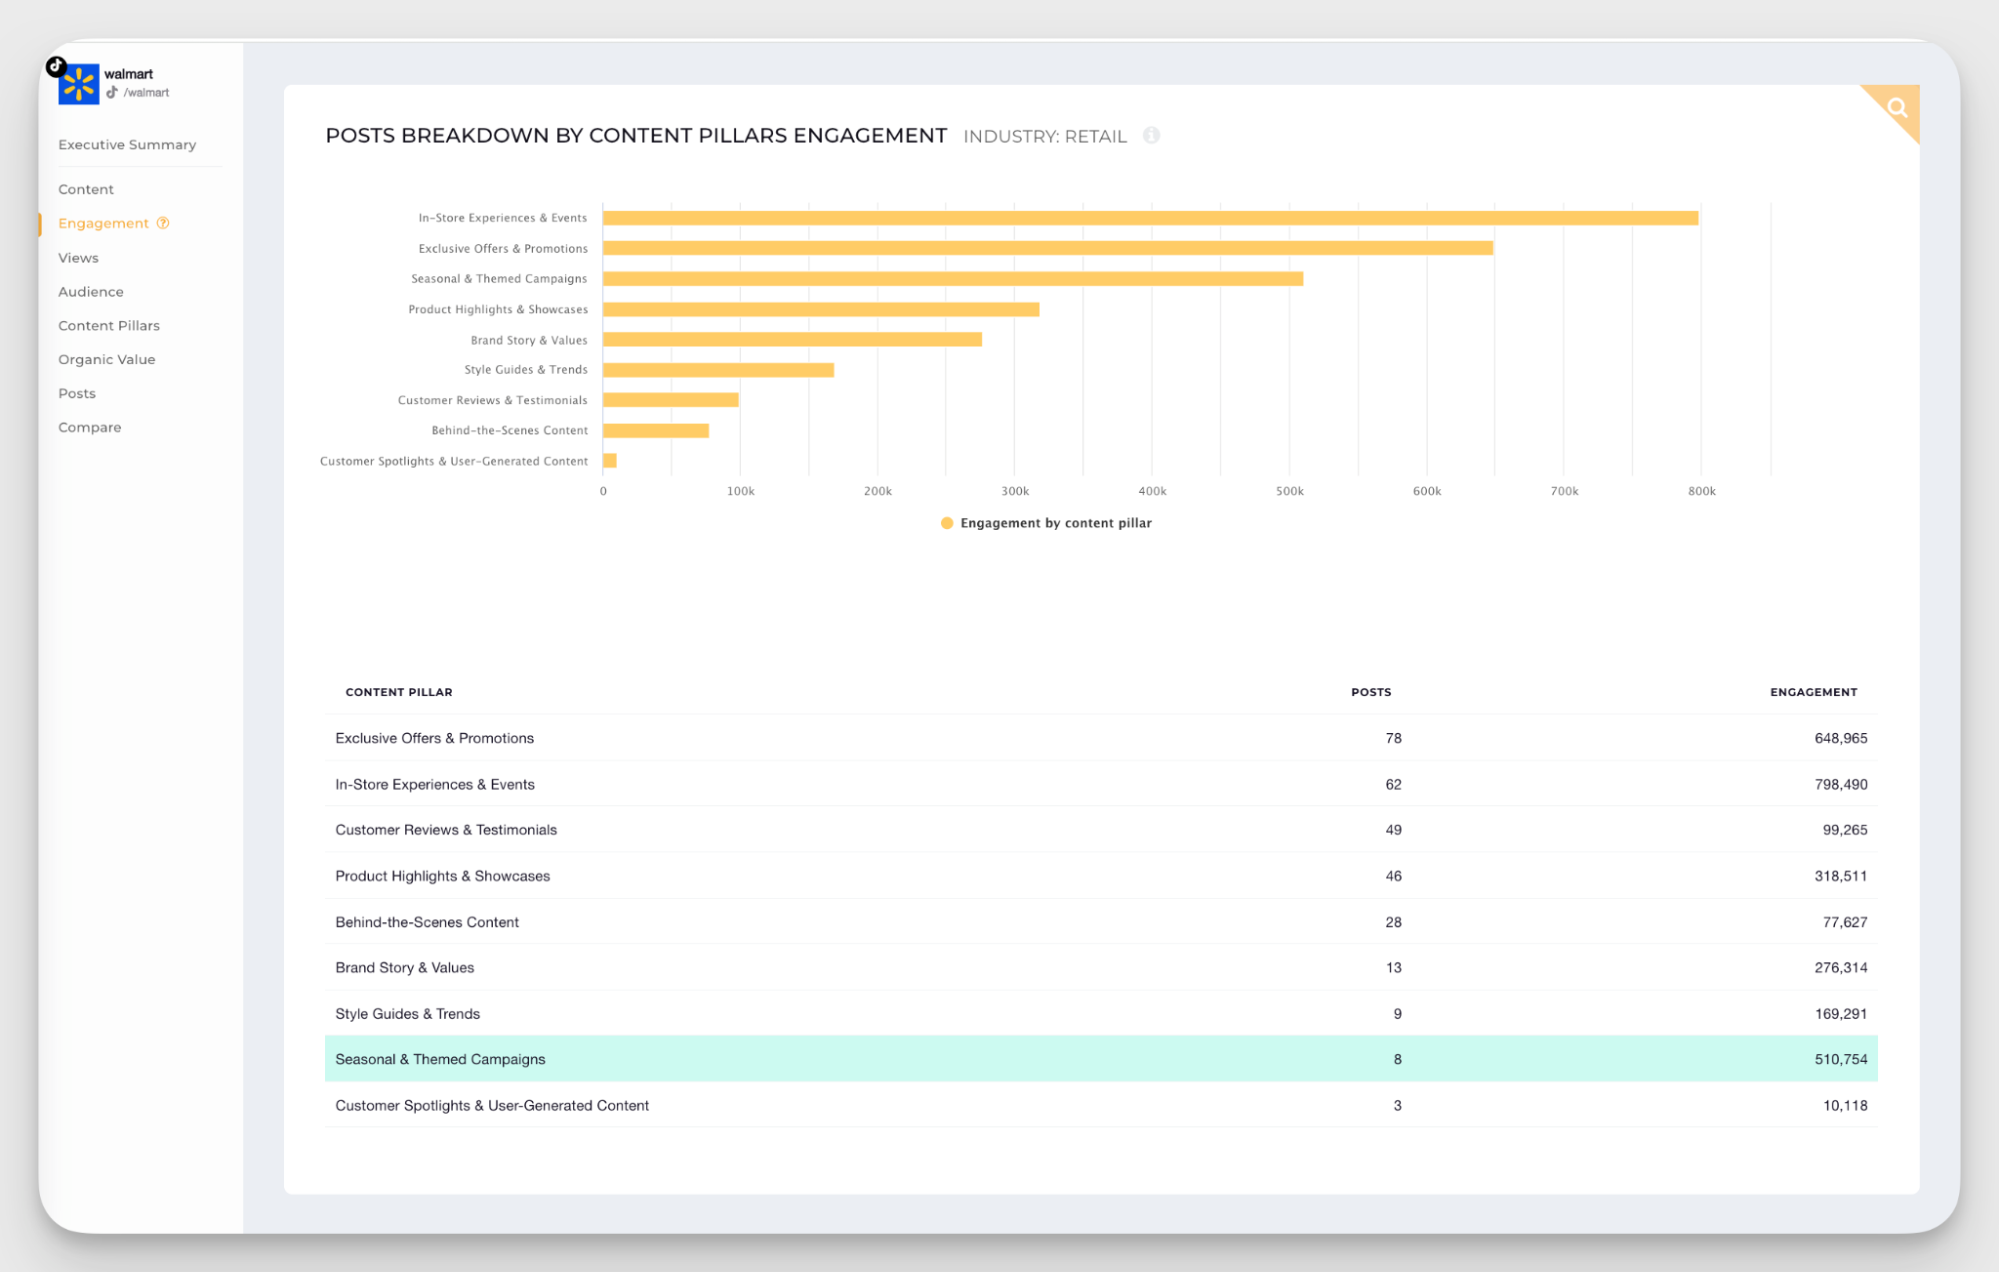This screenshot has height=1272, width=1999.
Task: Open the Audience section
Action: [x=90, y=291]
